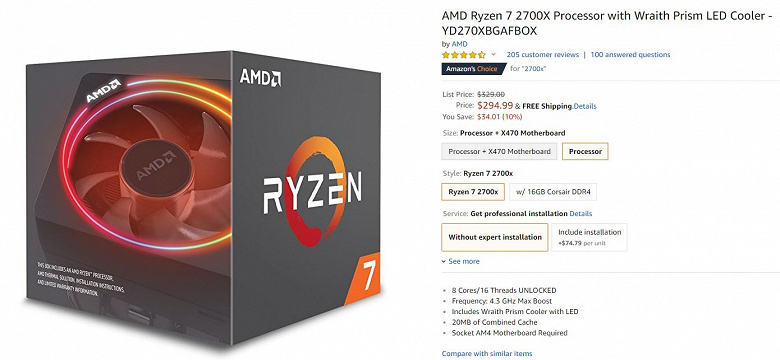Image resolution: width=780 pixels, height=360 pixels.
Task: Open the rating dropdown arrow beside stars
Action: [x=493, y=54]
